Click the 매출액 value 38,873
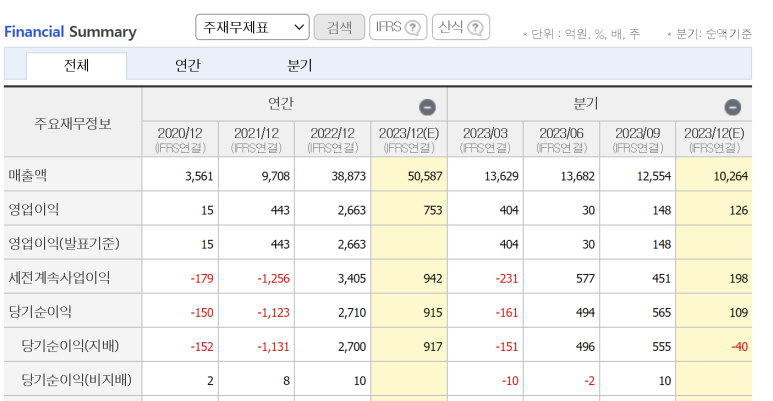Screen dimensions: 773x401 click(x=349, y=176)
